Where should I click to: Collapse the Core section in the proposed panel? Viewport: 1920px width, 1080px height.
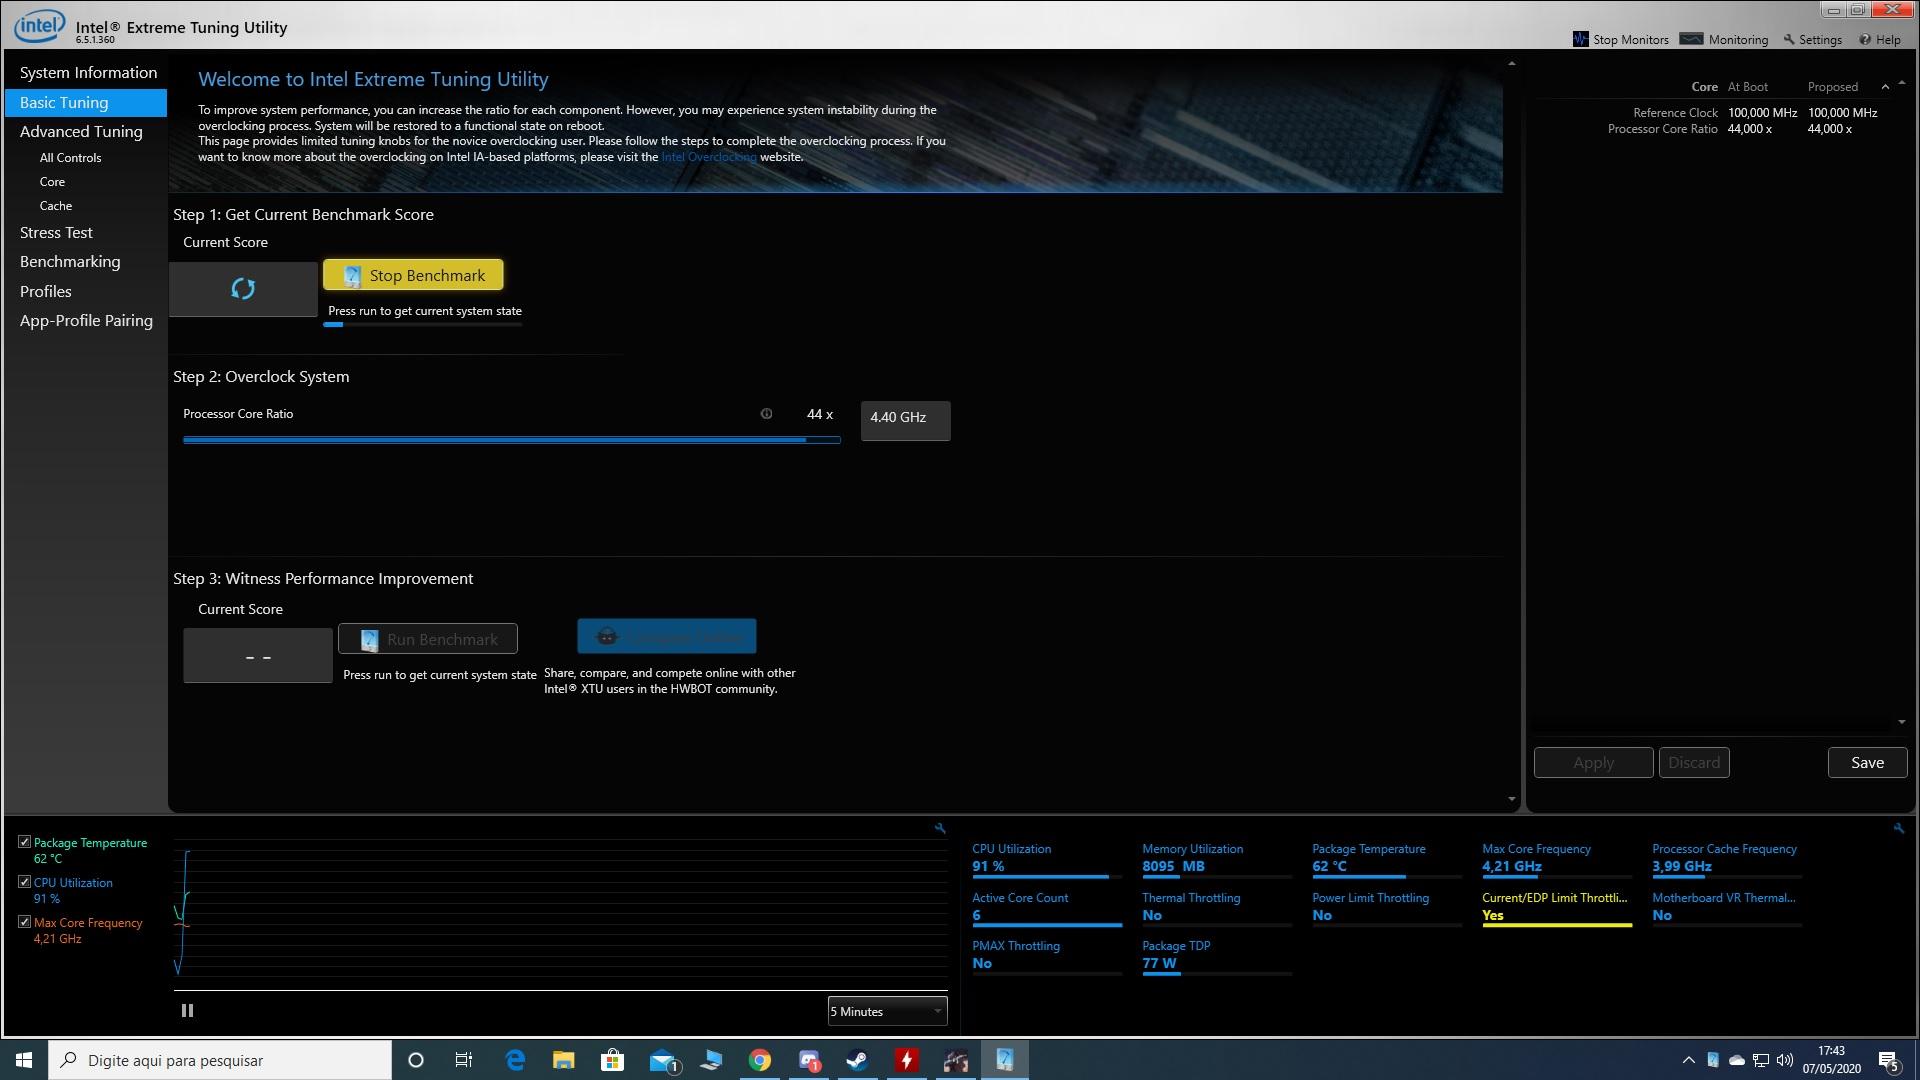(1885, 87)
